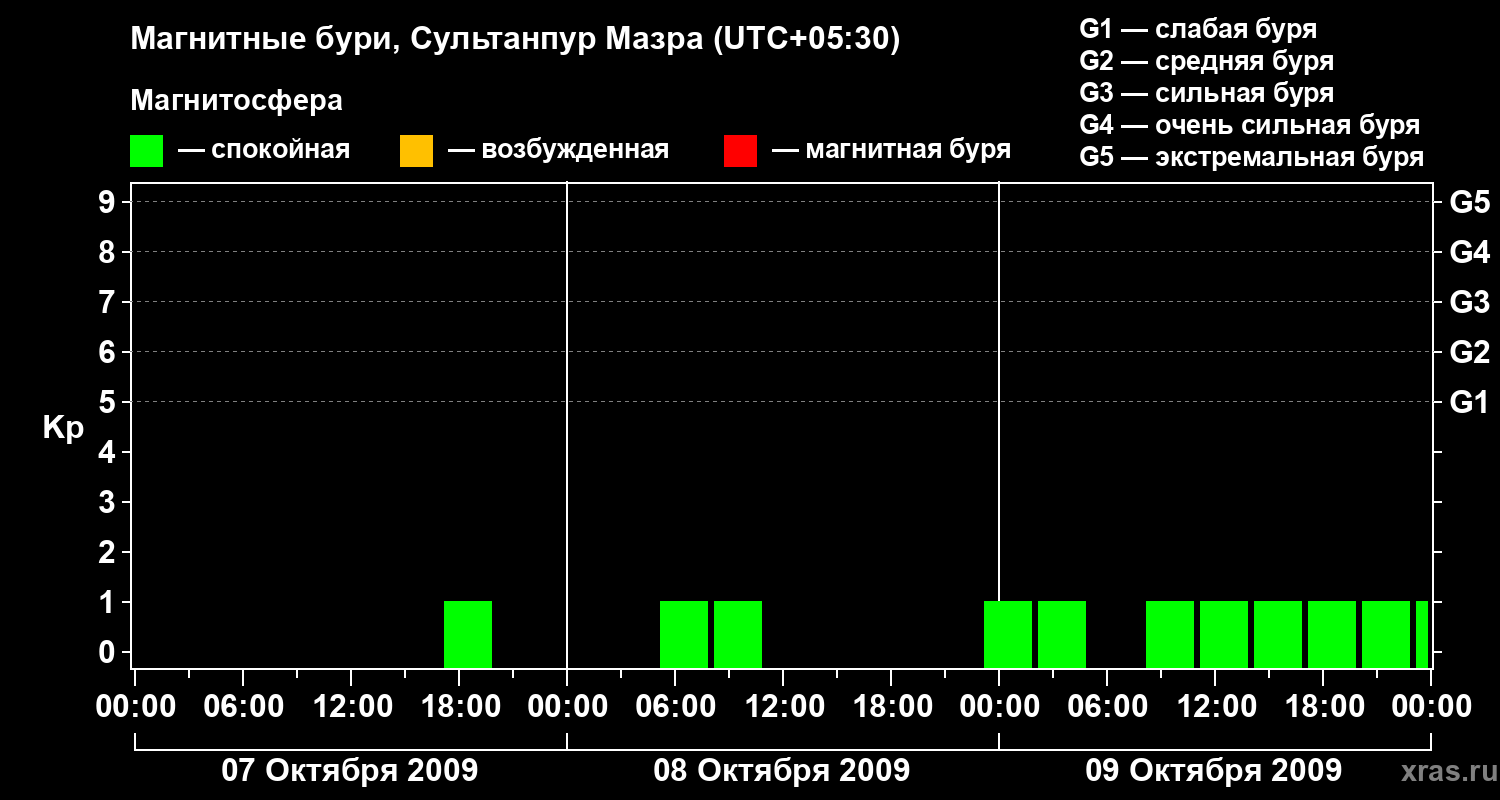The width and height of the screenshot is (1500, 800).
Task: Click the 'Магнитосфера' legend heading
Action: (x=236, y=101)
